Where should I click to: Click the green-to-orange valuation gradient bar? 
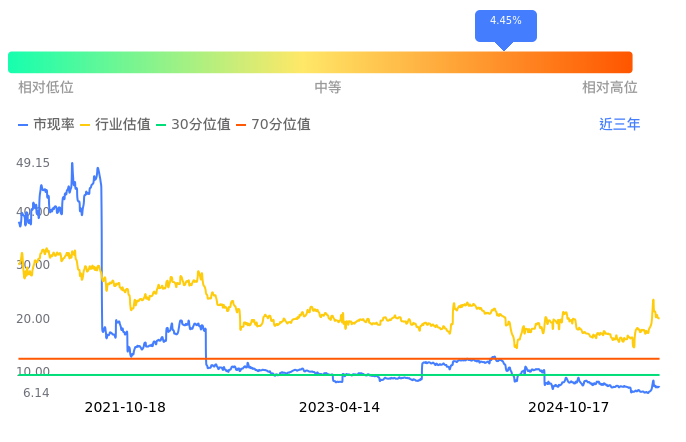point(320,62)
